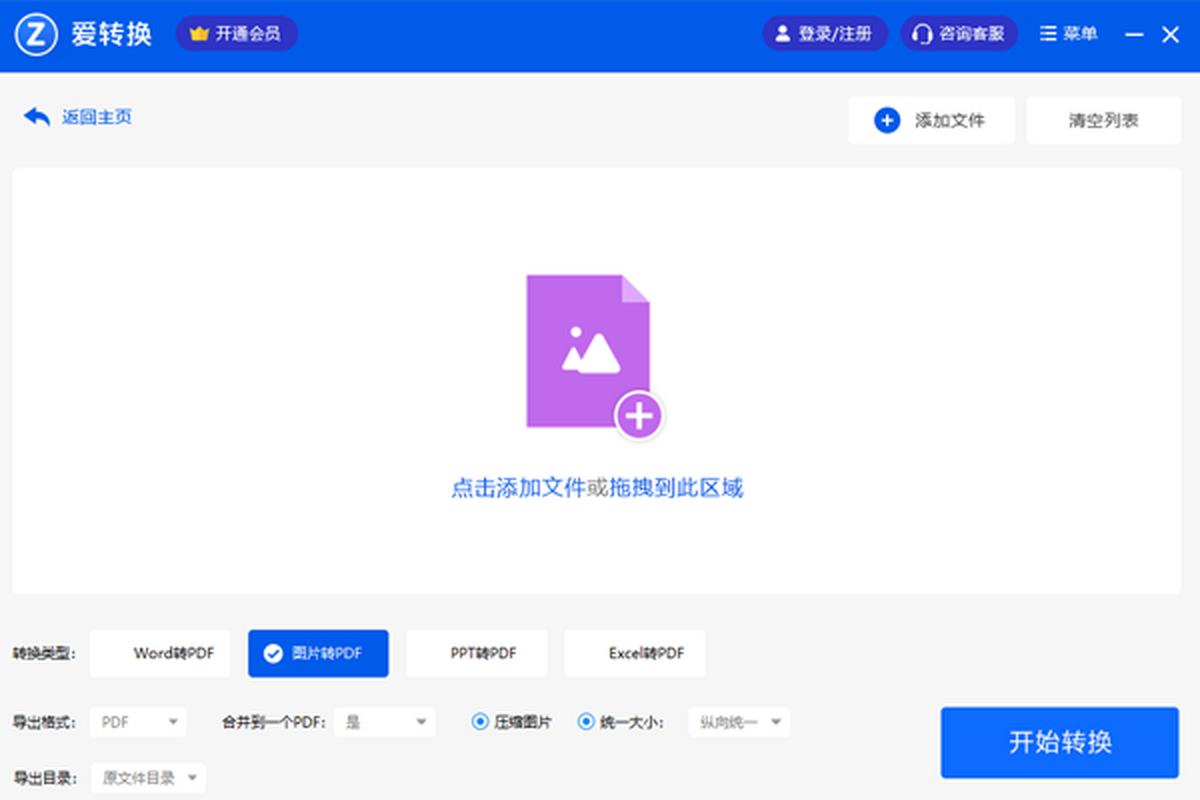This screenshot has height=800, width=1200.
Task: Switch to Word转PDF conversion type
Action: coord(160,654)
